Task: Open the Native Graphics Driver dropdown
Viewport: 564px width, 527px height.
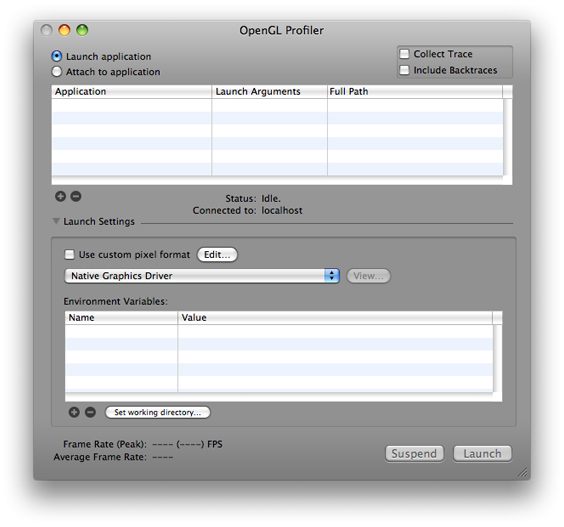Action: 202,276
